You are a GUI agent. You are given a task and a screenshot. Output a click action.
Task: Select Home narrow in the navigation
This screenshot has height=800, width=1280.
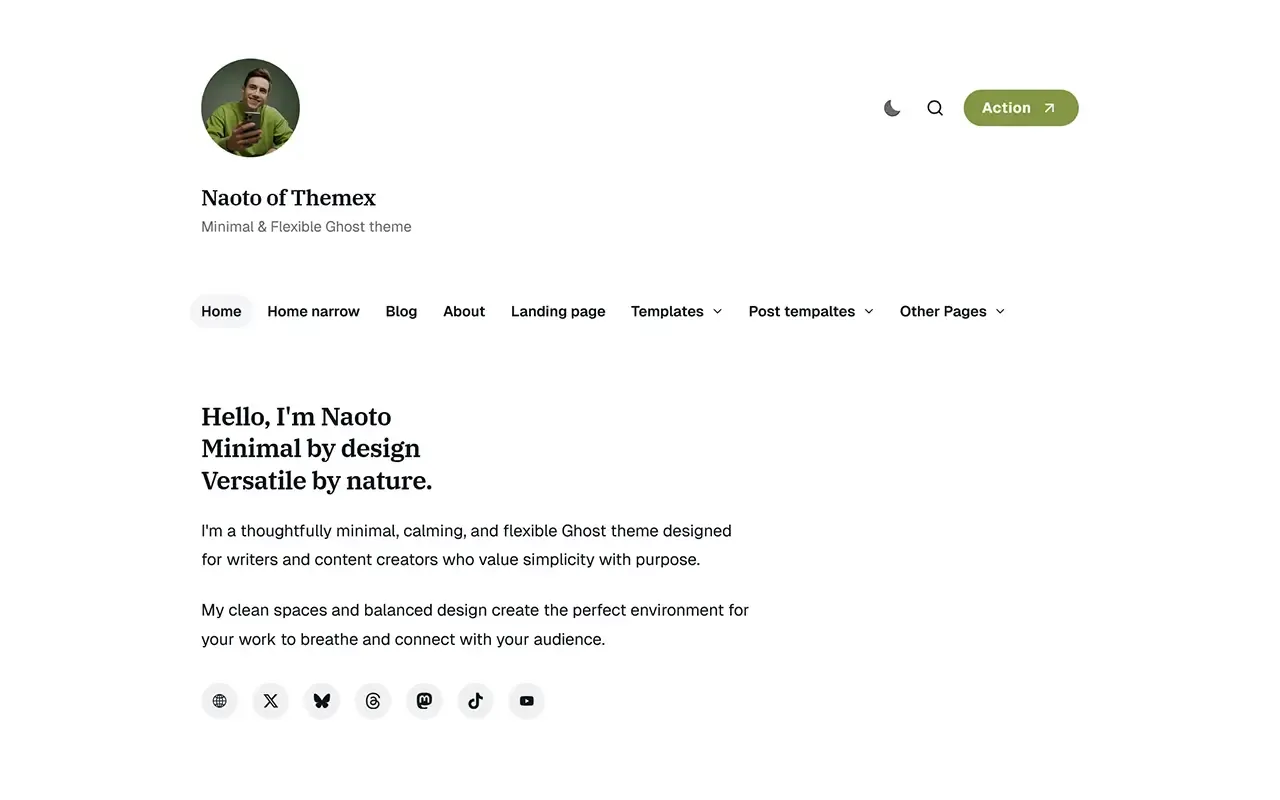313,311
